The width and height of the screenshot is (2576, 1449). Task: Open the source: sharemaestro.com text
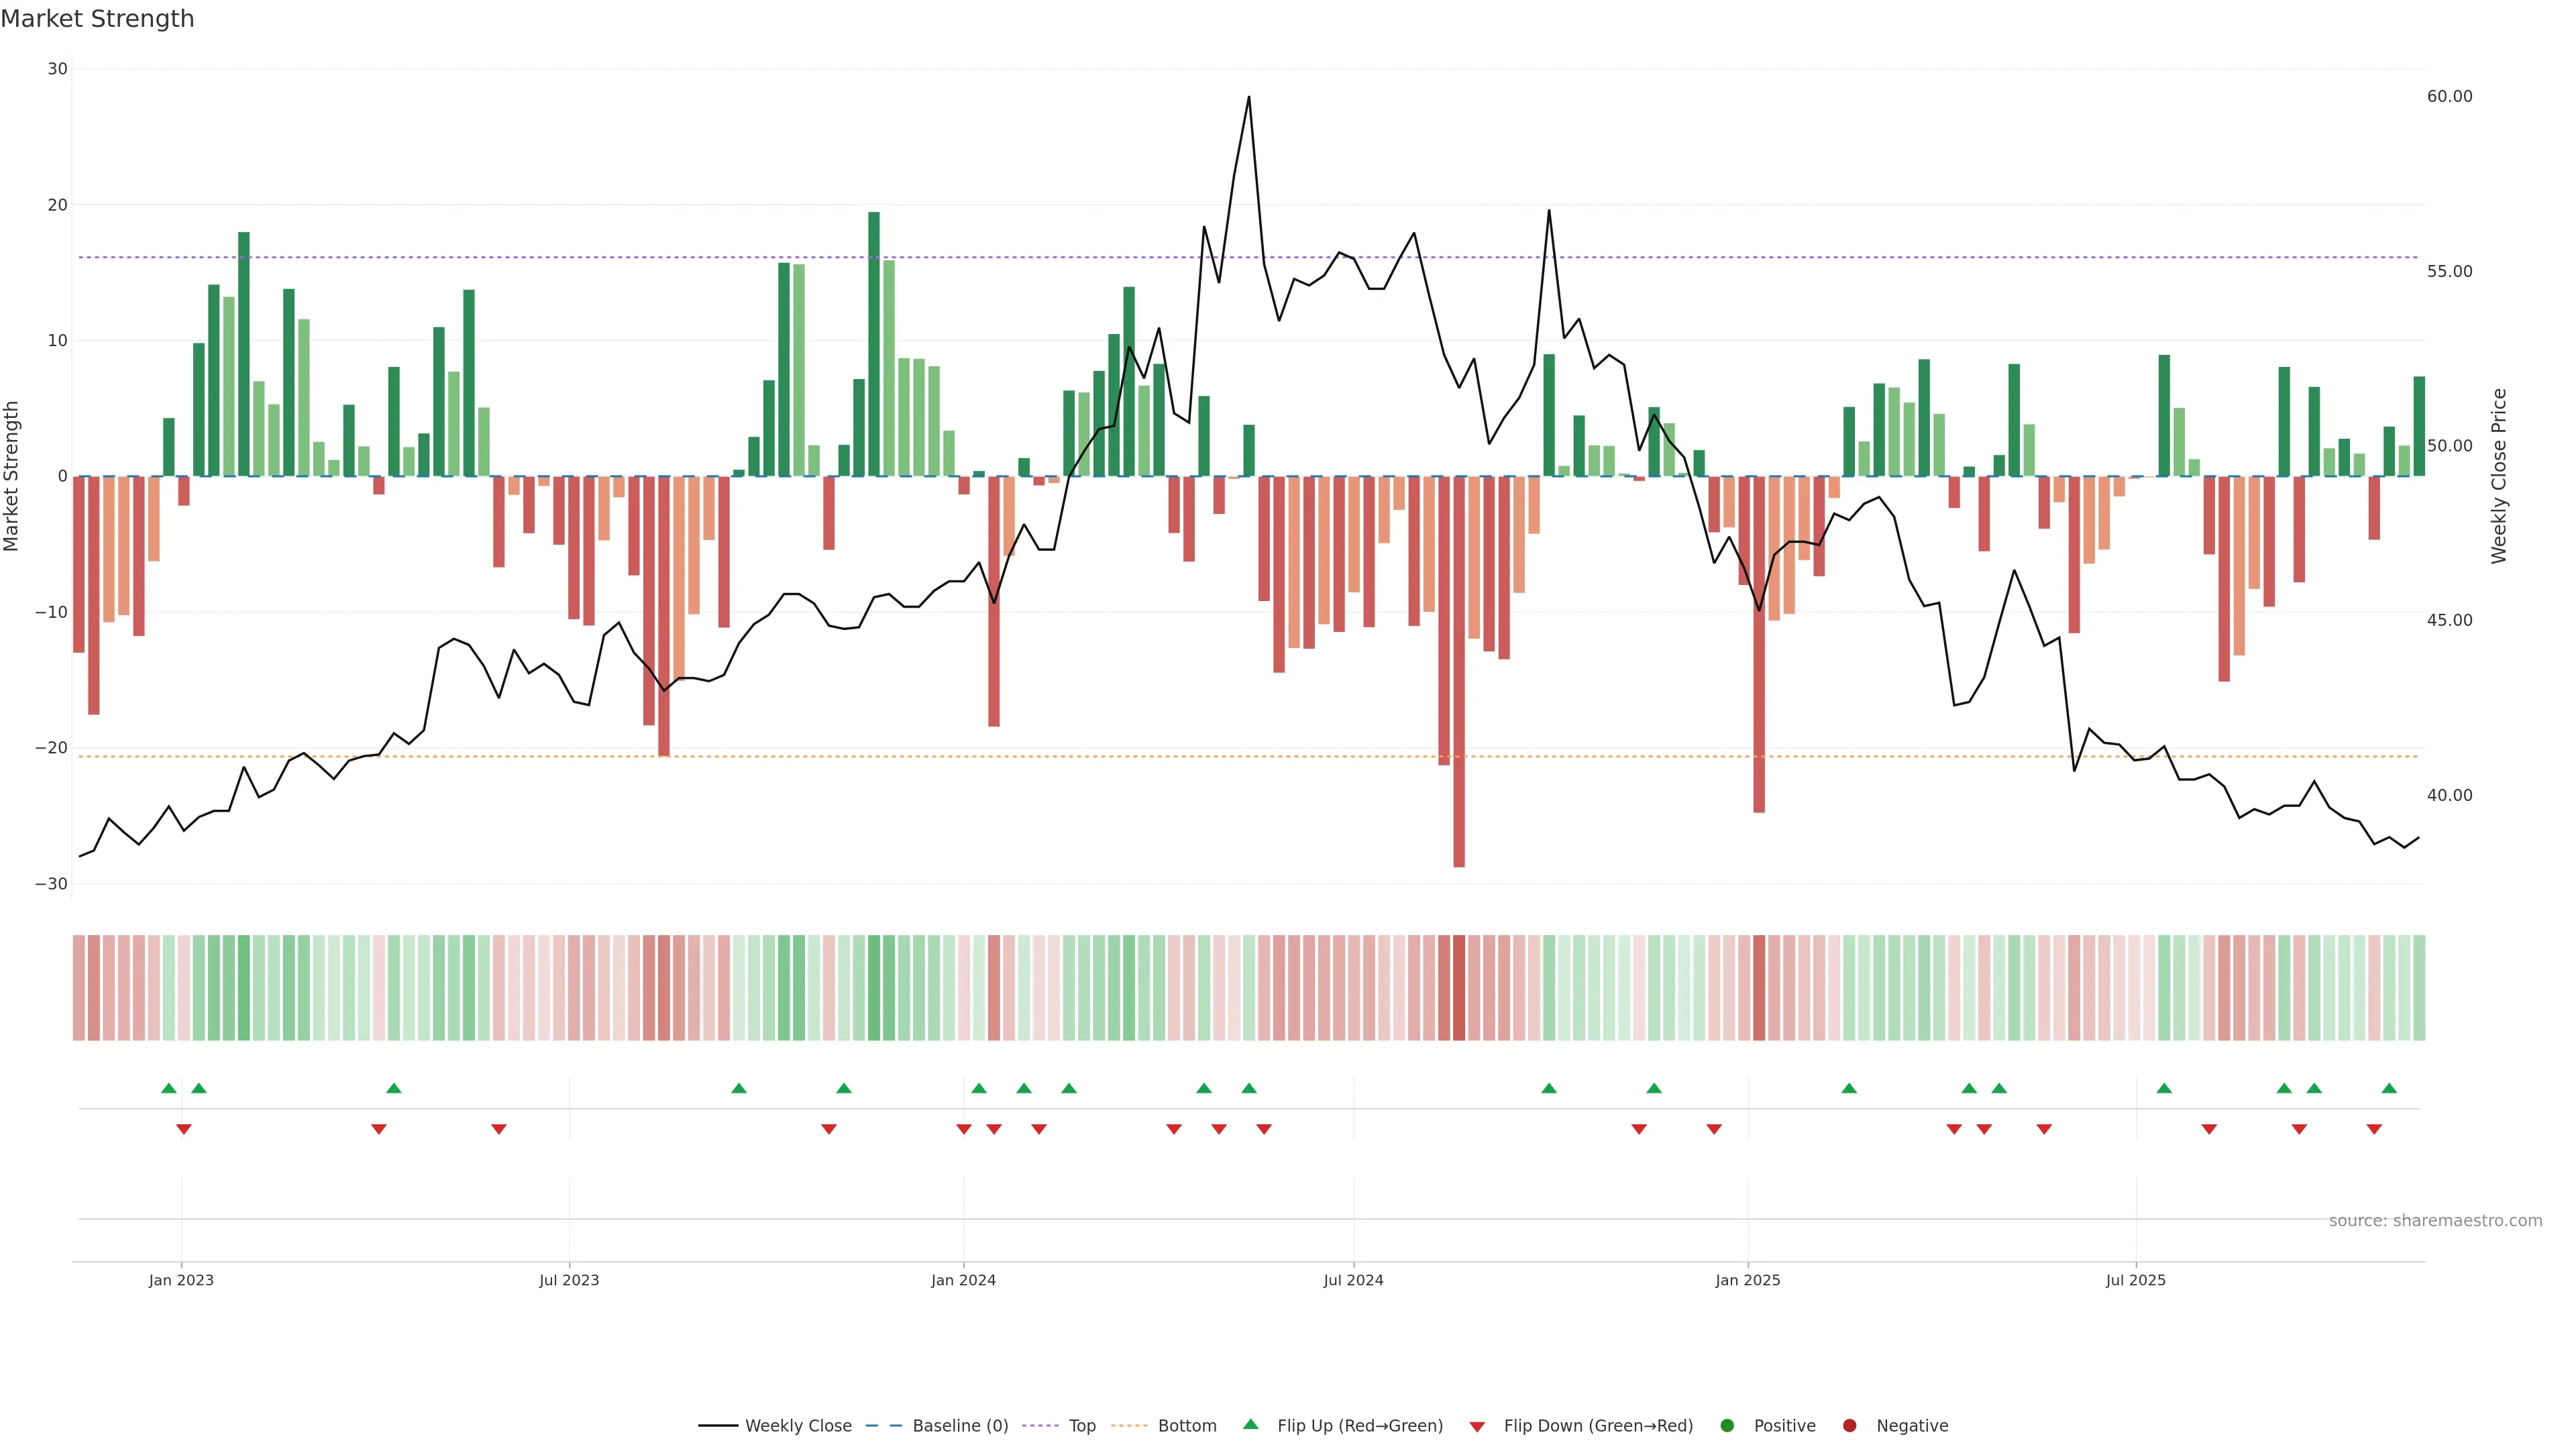tap(2435, 1221)
